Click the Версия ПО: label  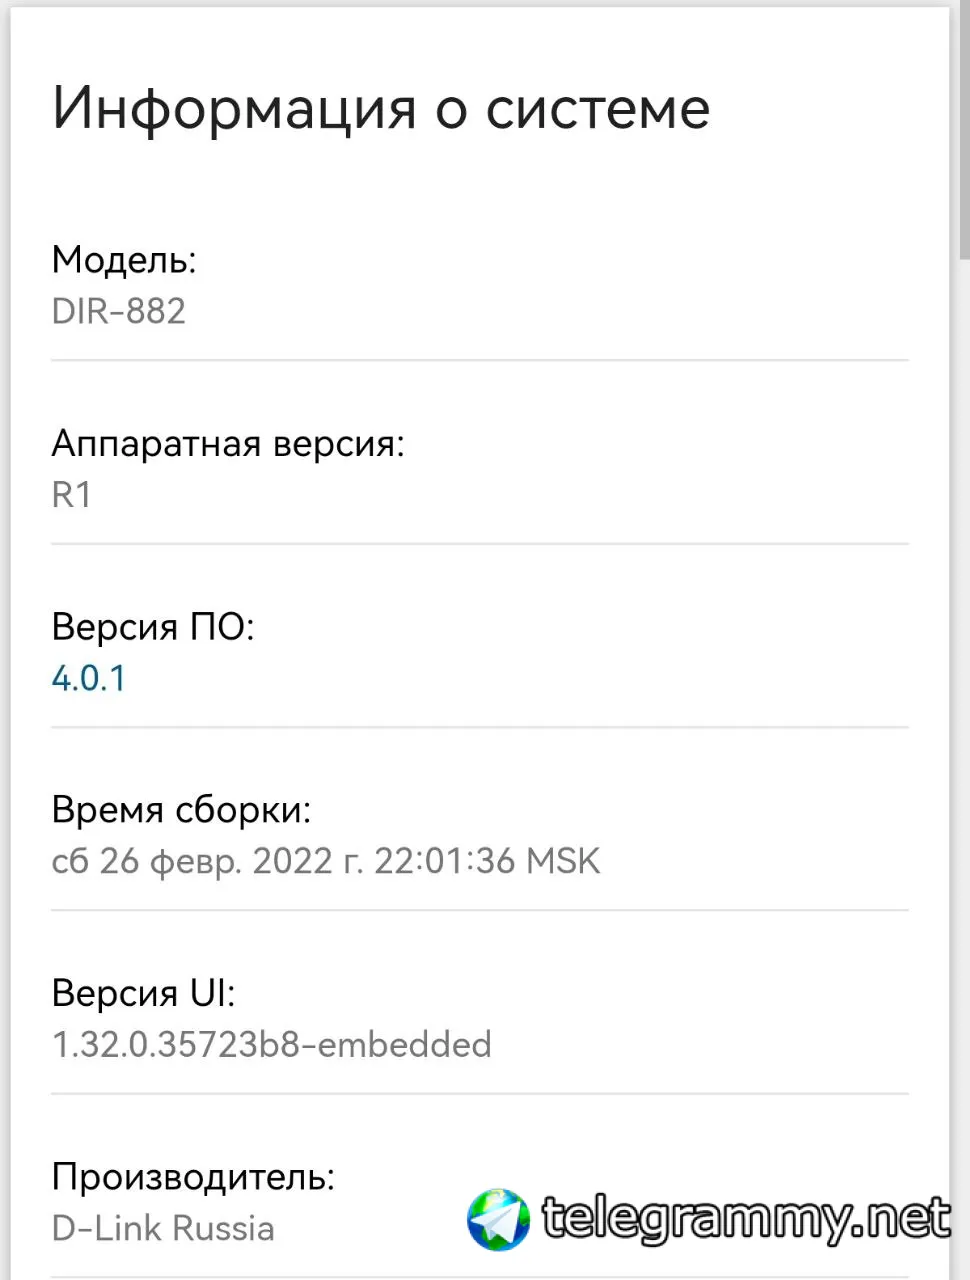pyautogui.click(x=153, y=627)
